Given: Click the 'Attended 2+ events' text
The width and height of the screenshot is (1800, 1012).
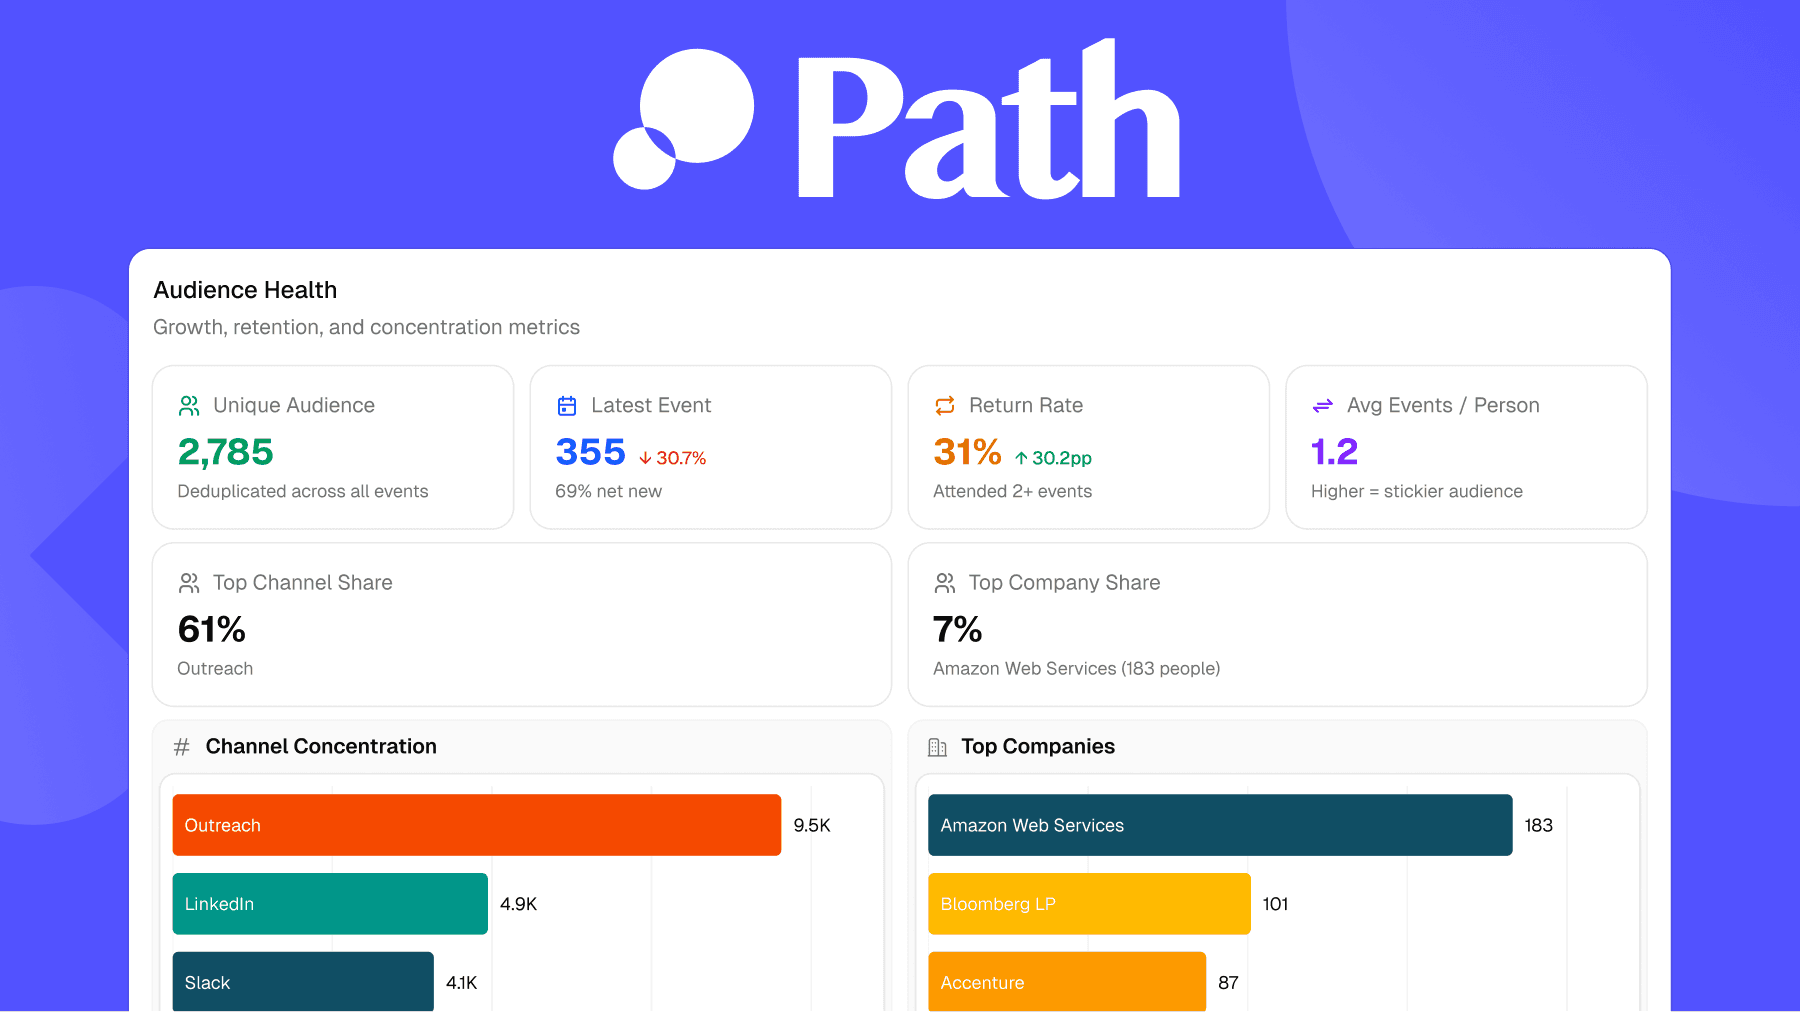Looking at the screenshot, I should tap(1012, 491).
